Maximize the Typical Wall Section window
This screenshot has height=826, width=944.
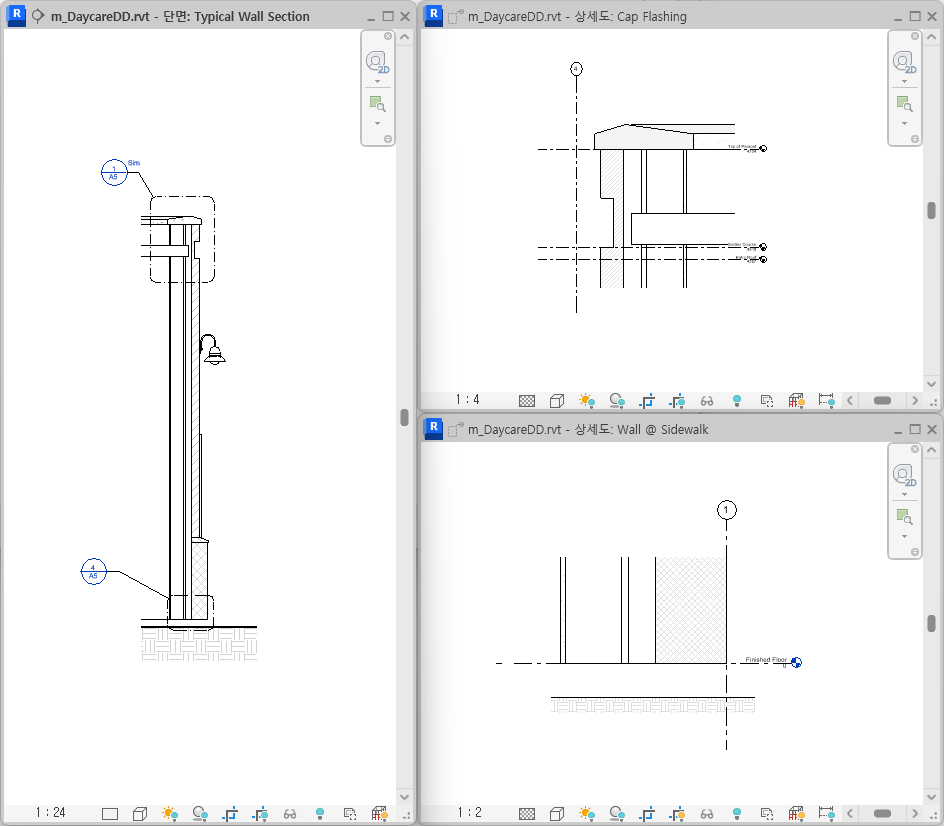point(388,16)
